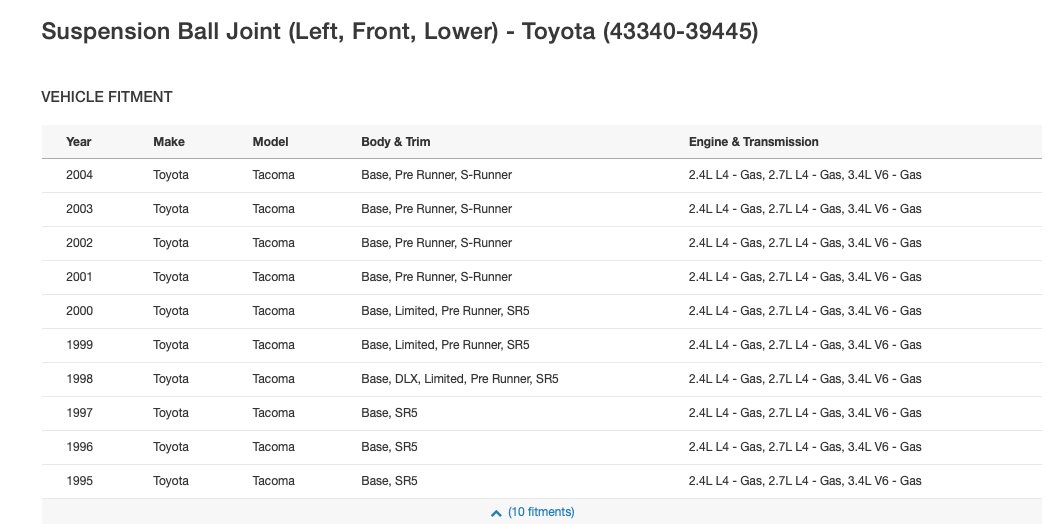Click engine cell in the 1998 row

point(805,379)
